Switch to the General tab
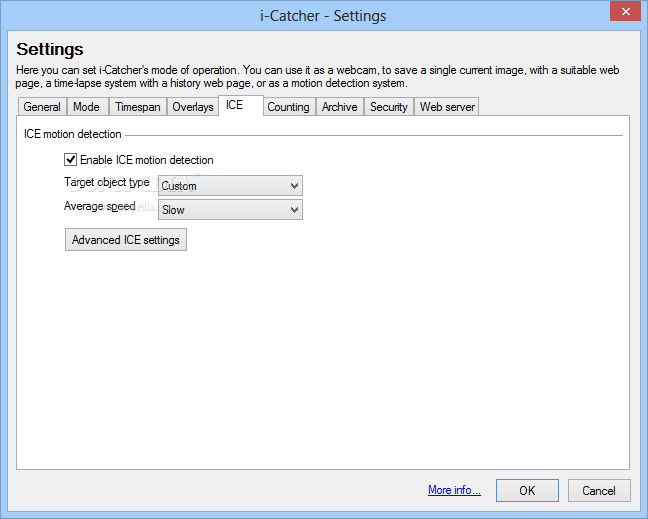The height and width of the screenshot is (519, 648). pos(42,107)
